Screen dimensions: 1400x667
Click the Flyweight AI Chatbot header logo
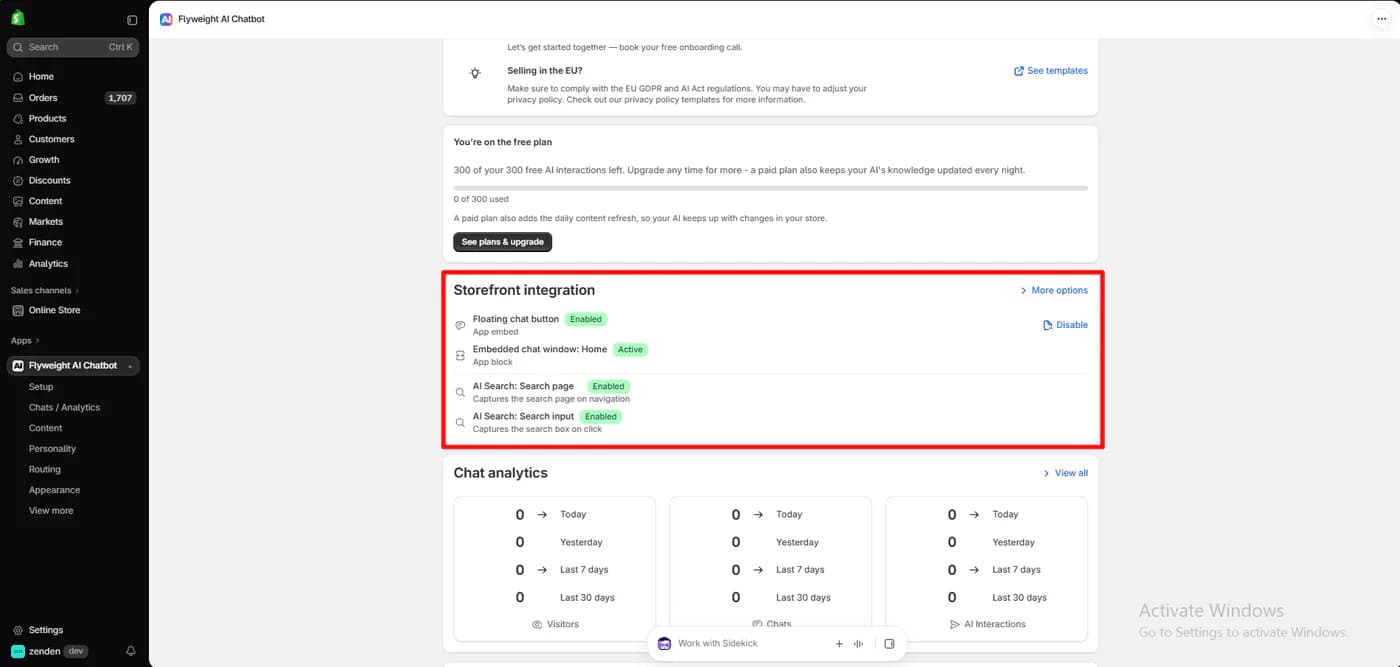(166, 19)
